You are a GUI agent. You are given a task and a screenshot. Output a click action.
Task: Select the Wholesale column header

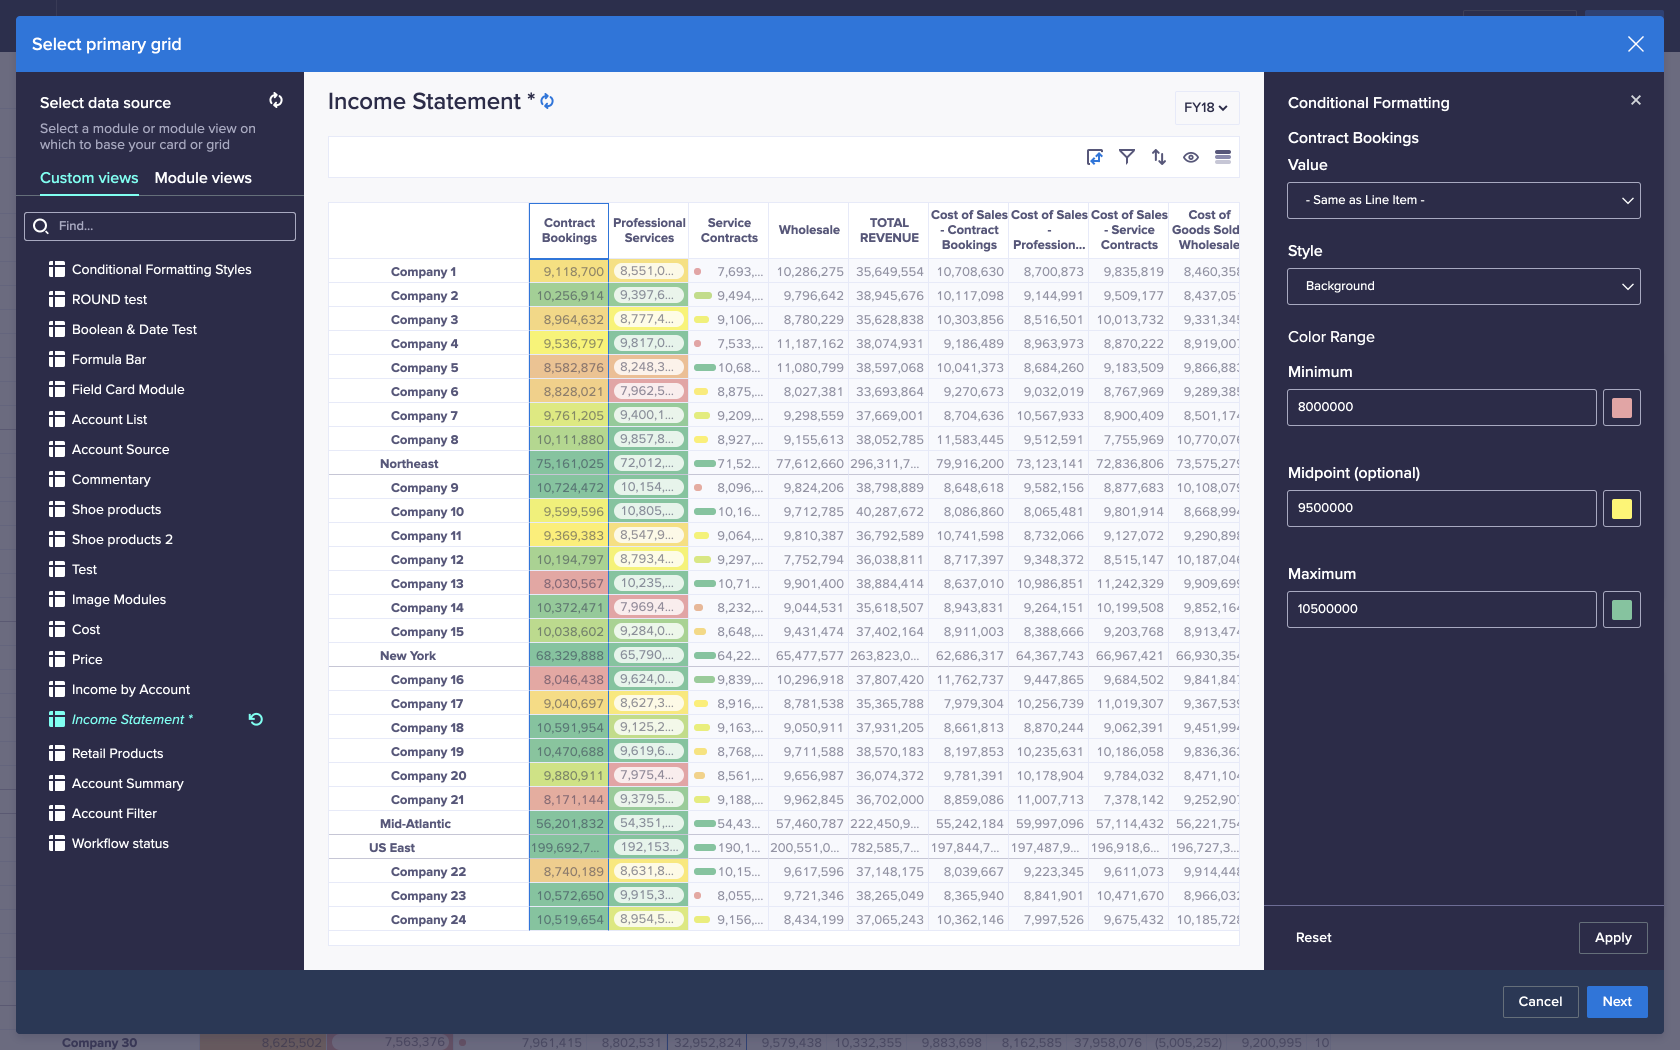[809, 231]
